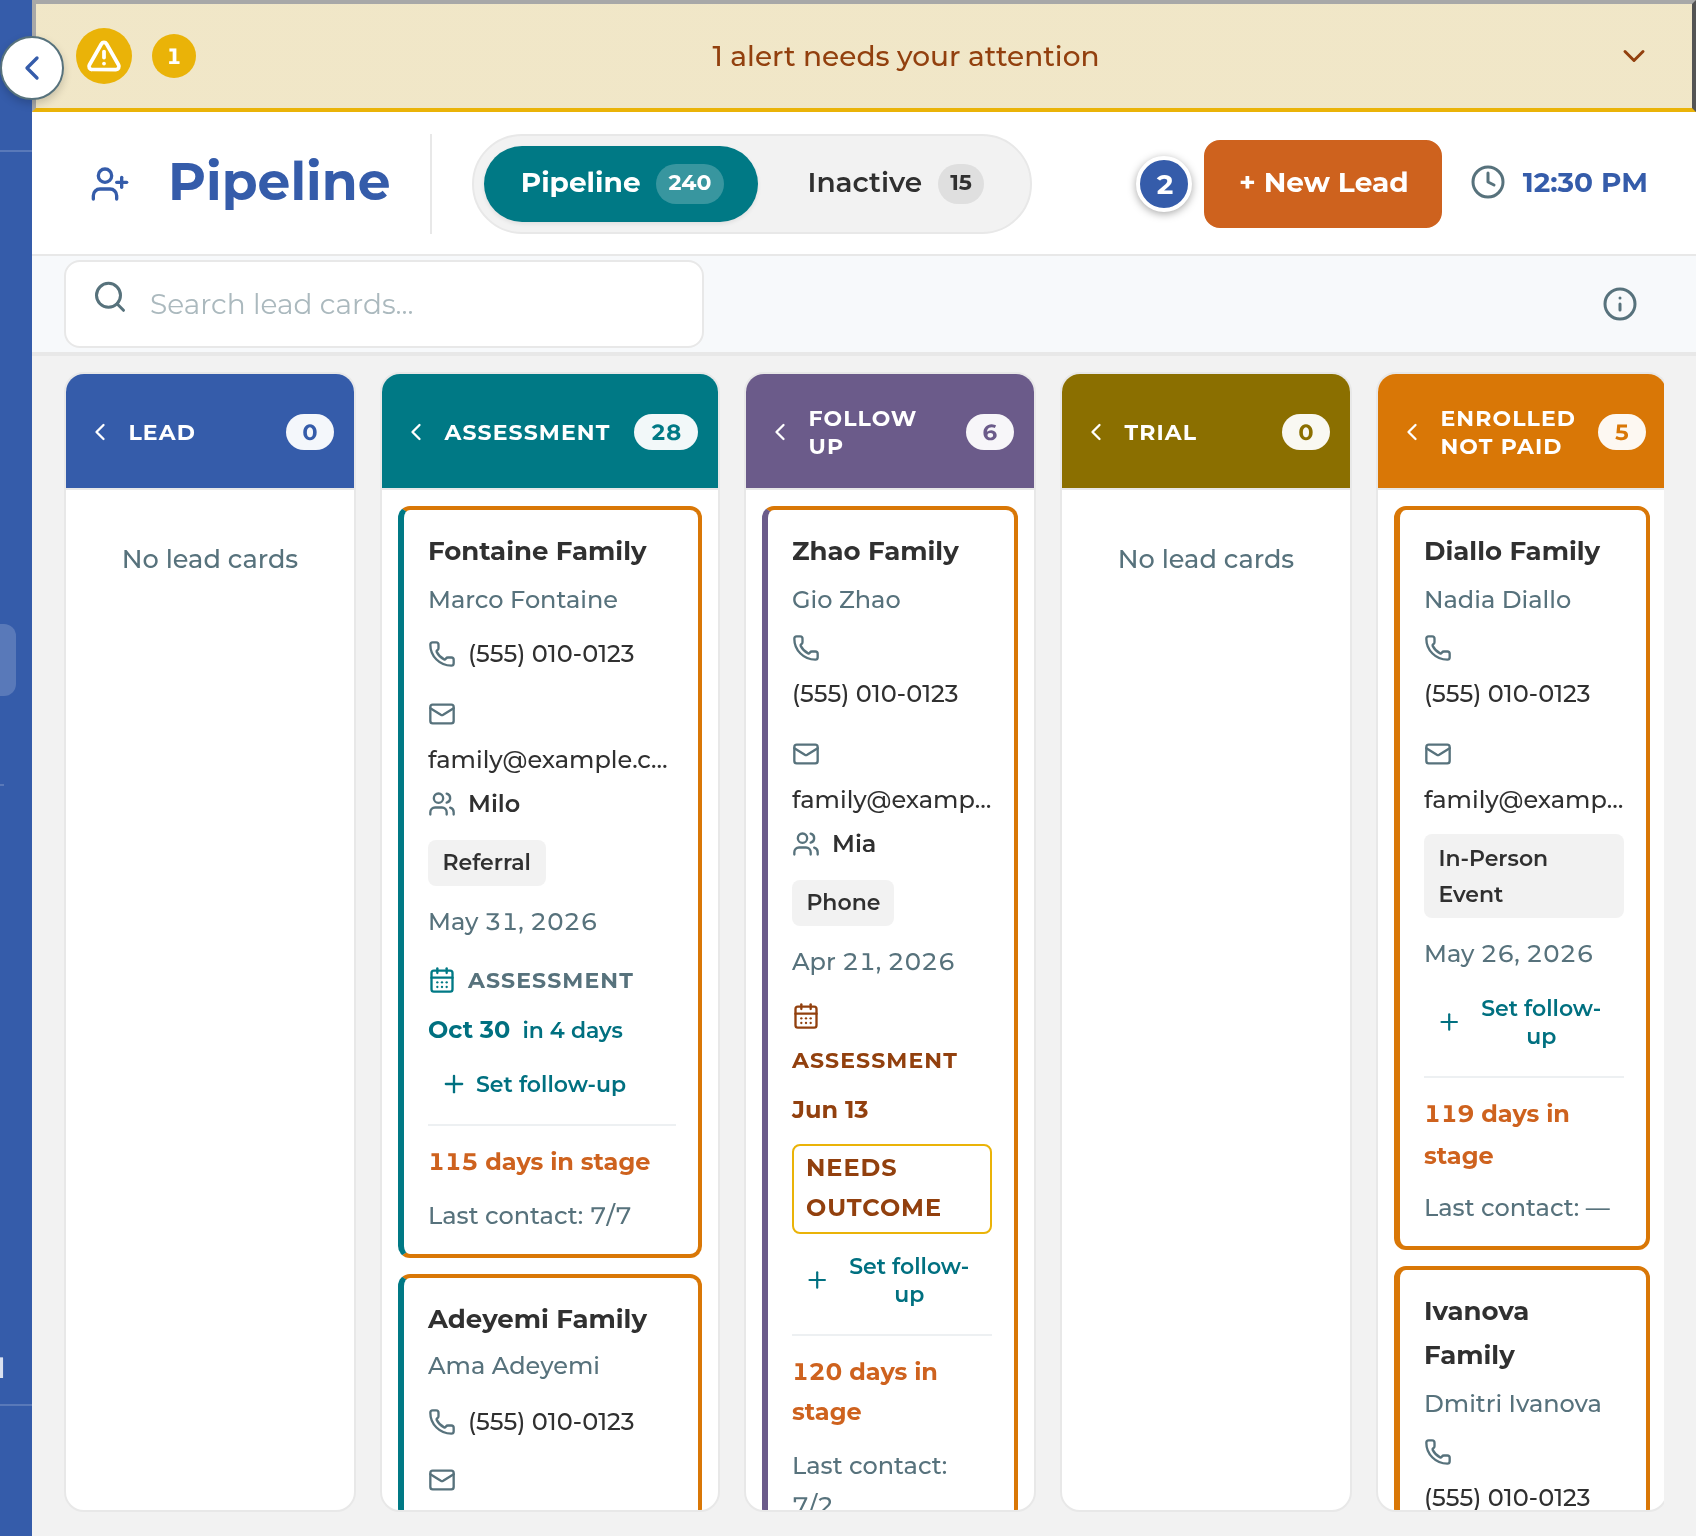Open the Adeyemi Family card title
1696x1536 pixels.
[537, 1319]
